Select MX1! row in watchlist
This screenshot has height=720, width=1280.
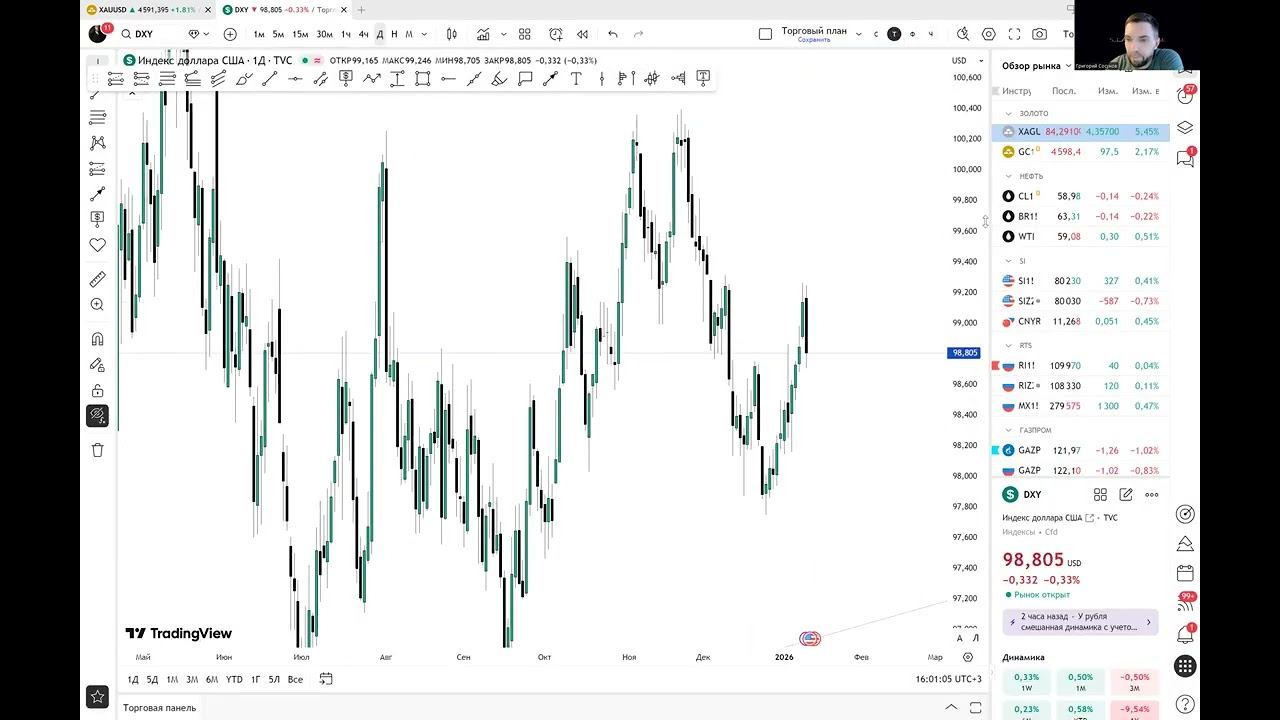1081,406
